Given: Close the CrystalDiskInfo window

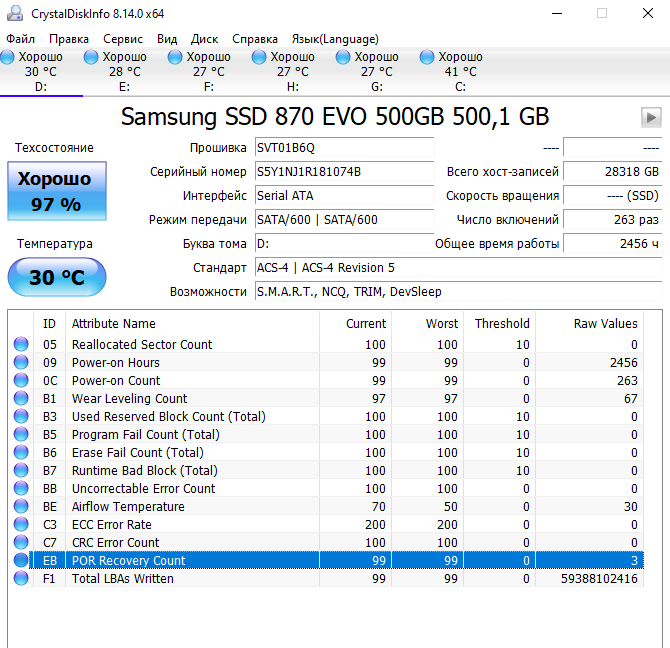Looking at the screenshot, I should (648, 13).
